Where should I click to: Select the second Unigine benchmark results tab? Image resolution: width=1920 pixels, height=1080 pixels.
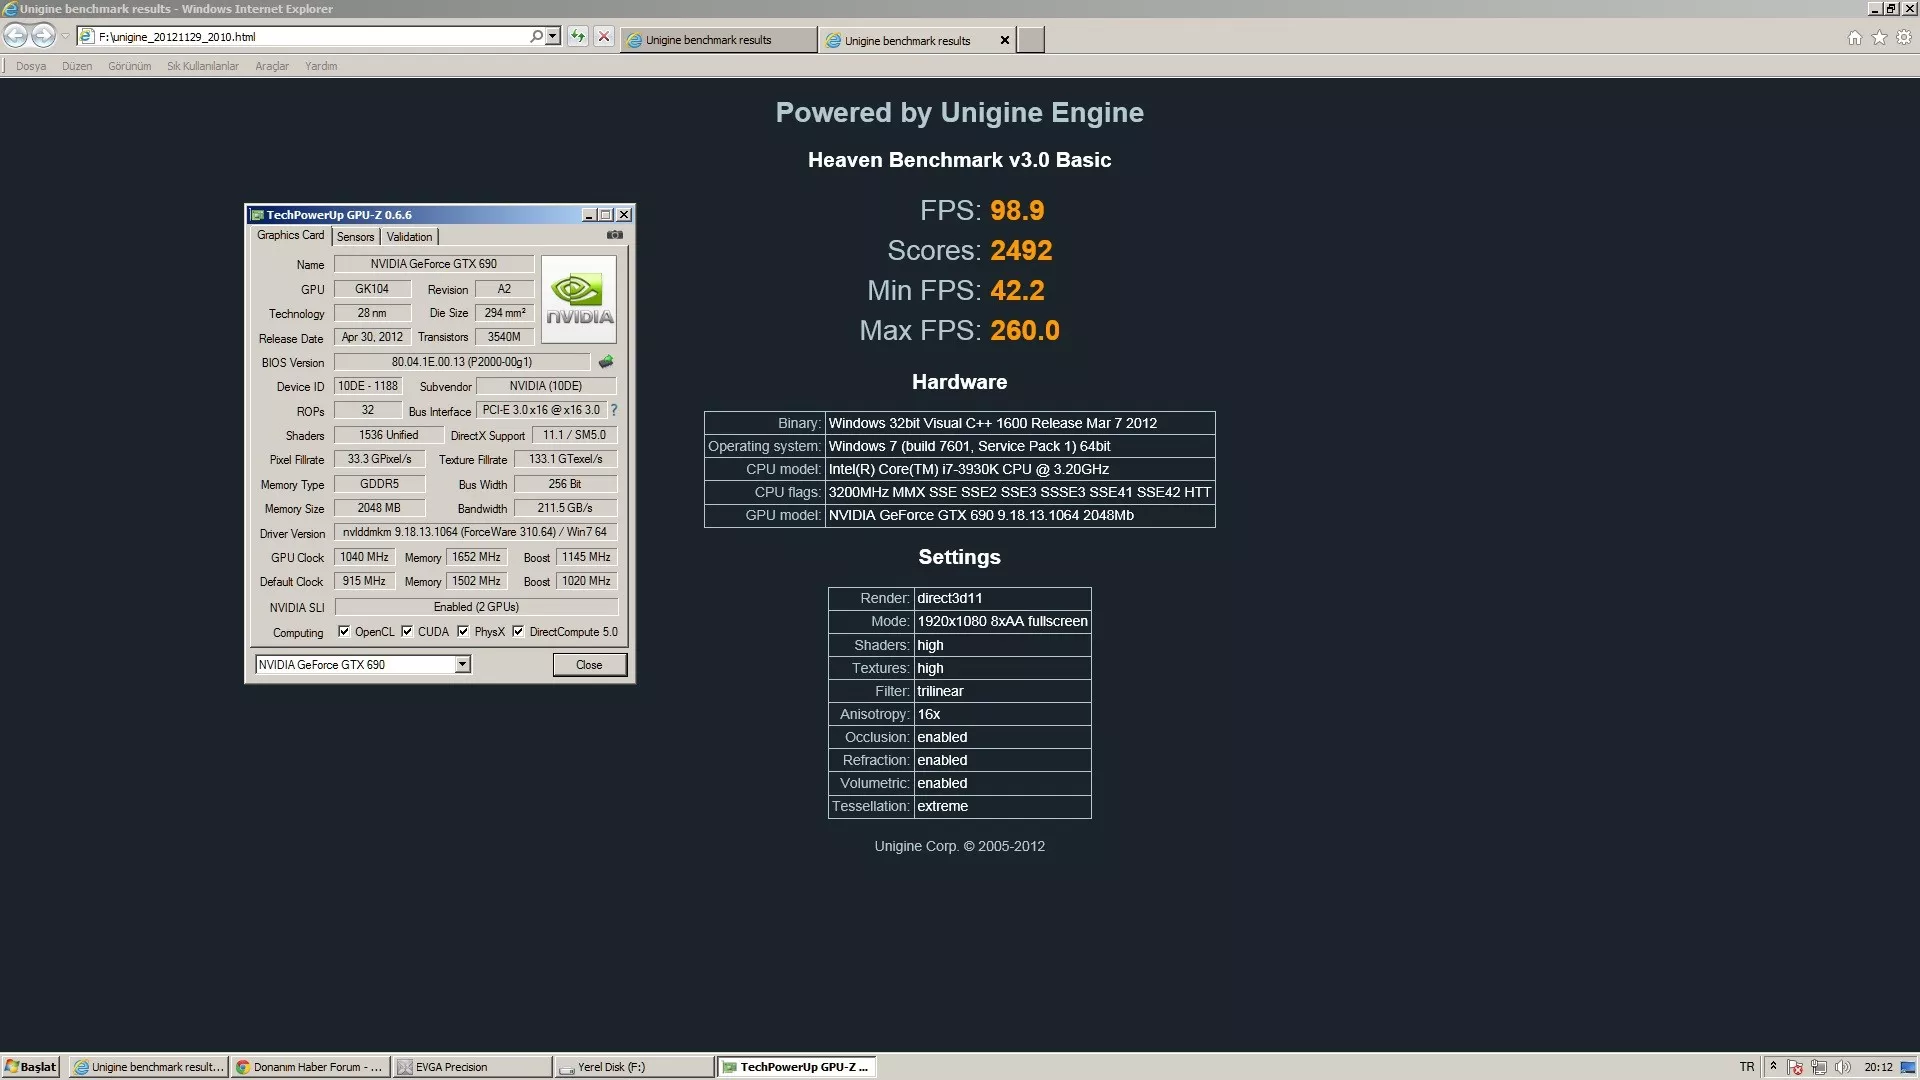click(907, 41)
